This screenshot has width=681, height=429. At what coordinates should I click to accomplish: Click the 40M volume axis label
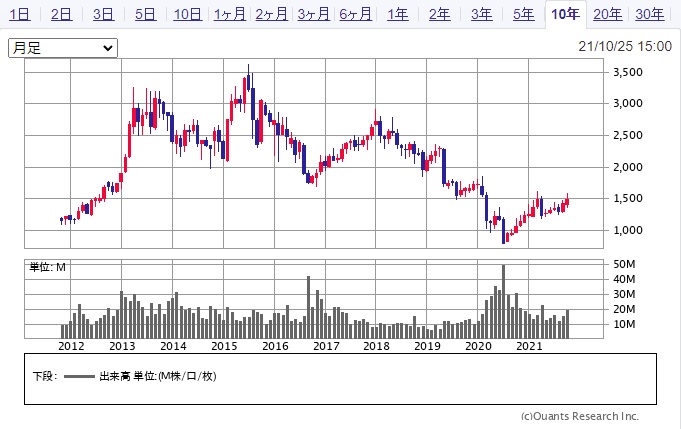pyautogui.click(x=624, y=279)
